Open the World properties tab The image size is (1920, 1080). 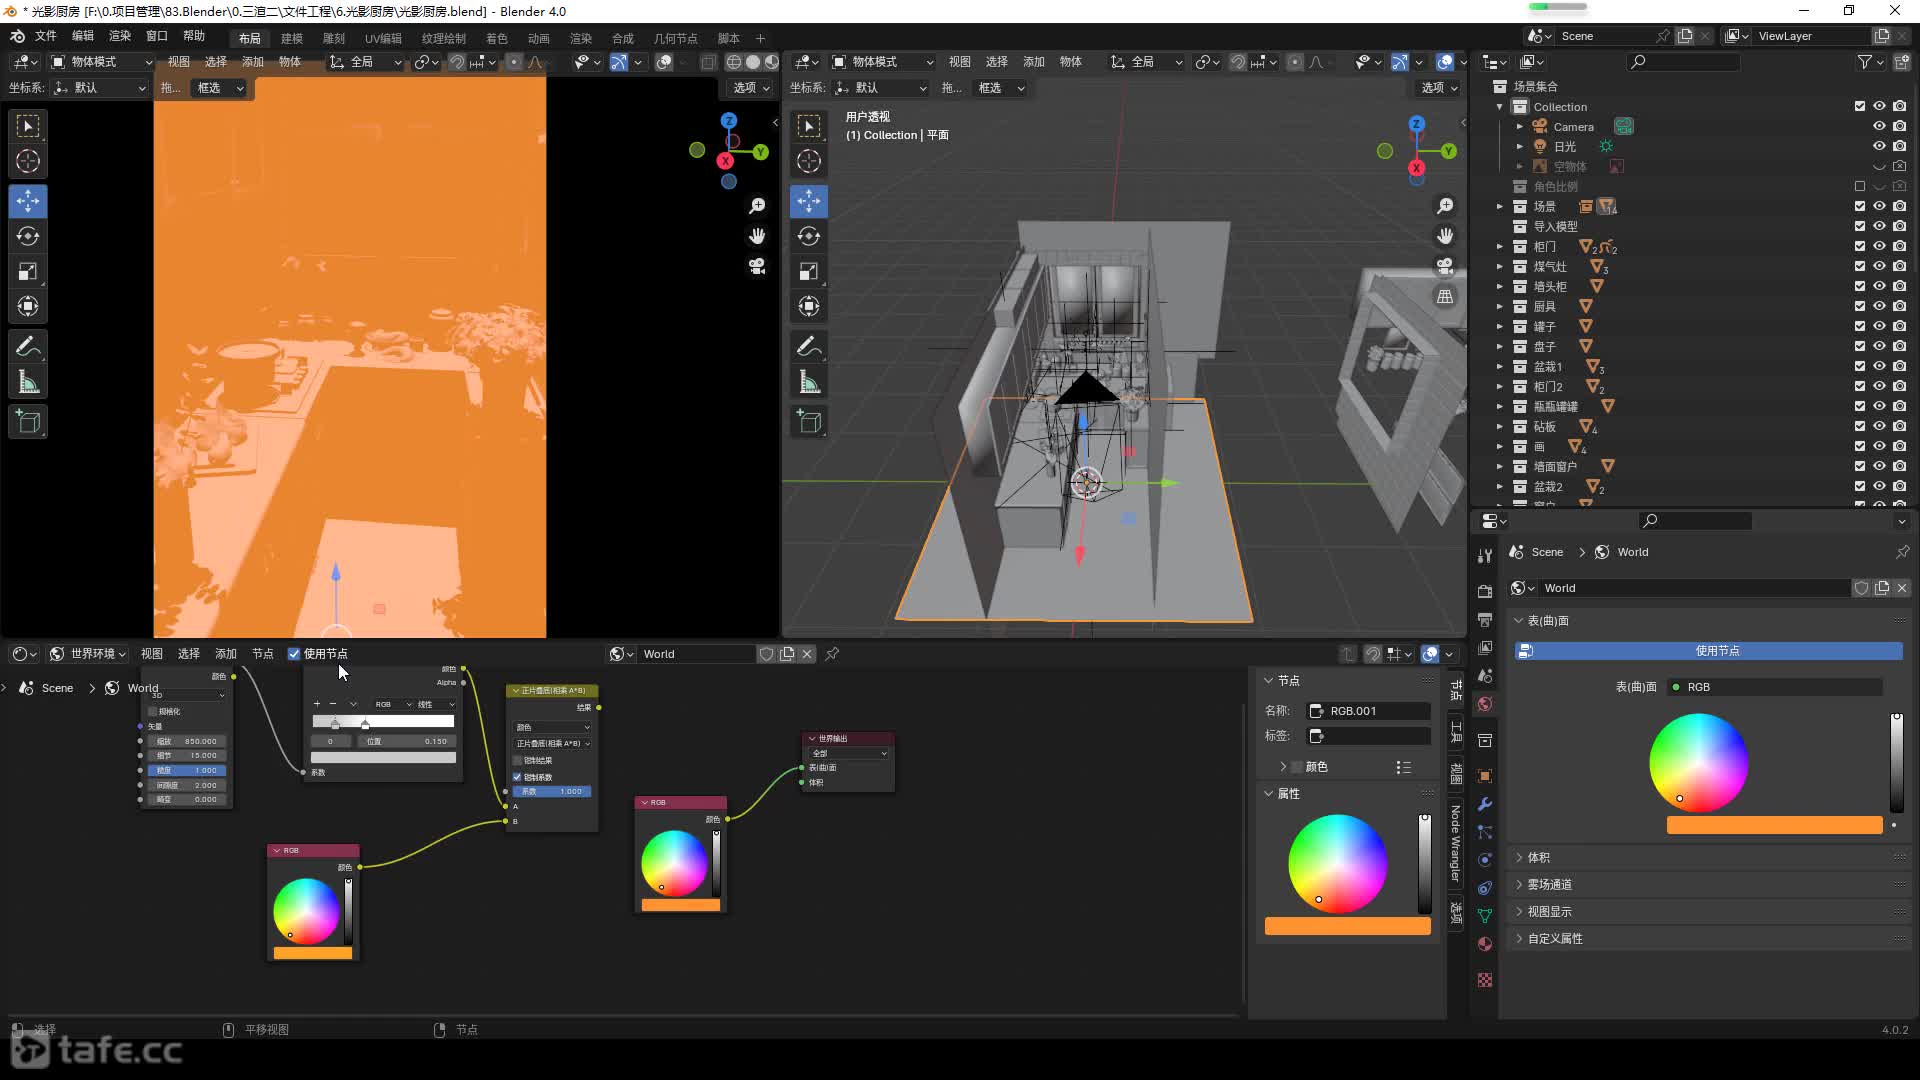pyautogui.click(x=1485, y=704)
